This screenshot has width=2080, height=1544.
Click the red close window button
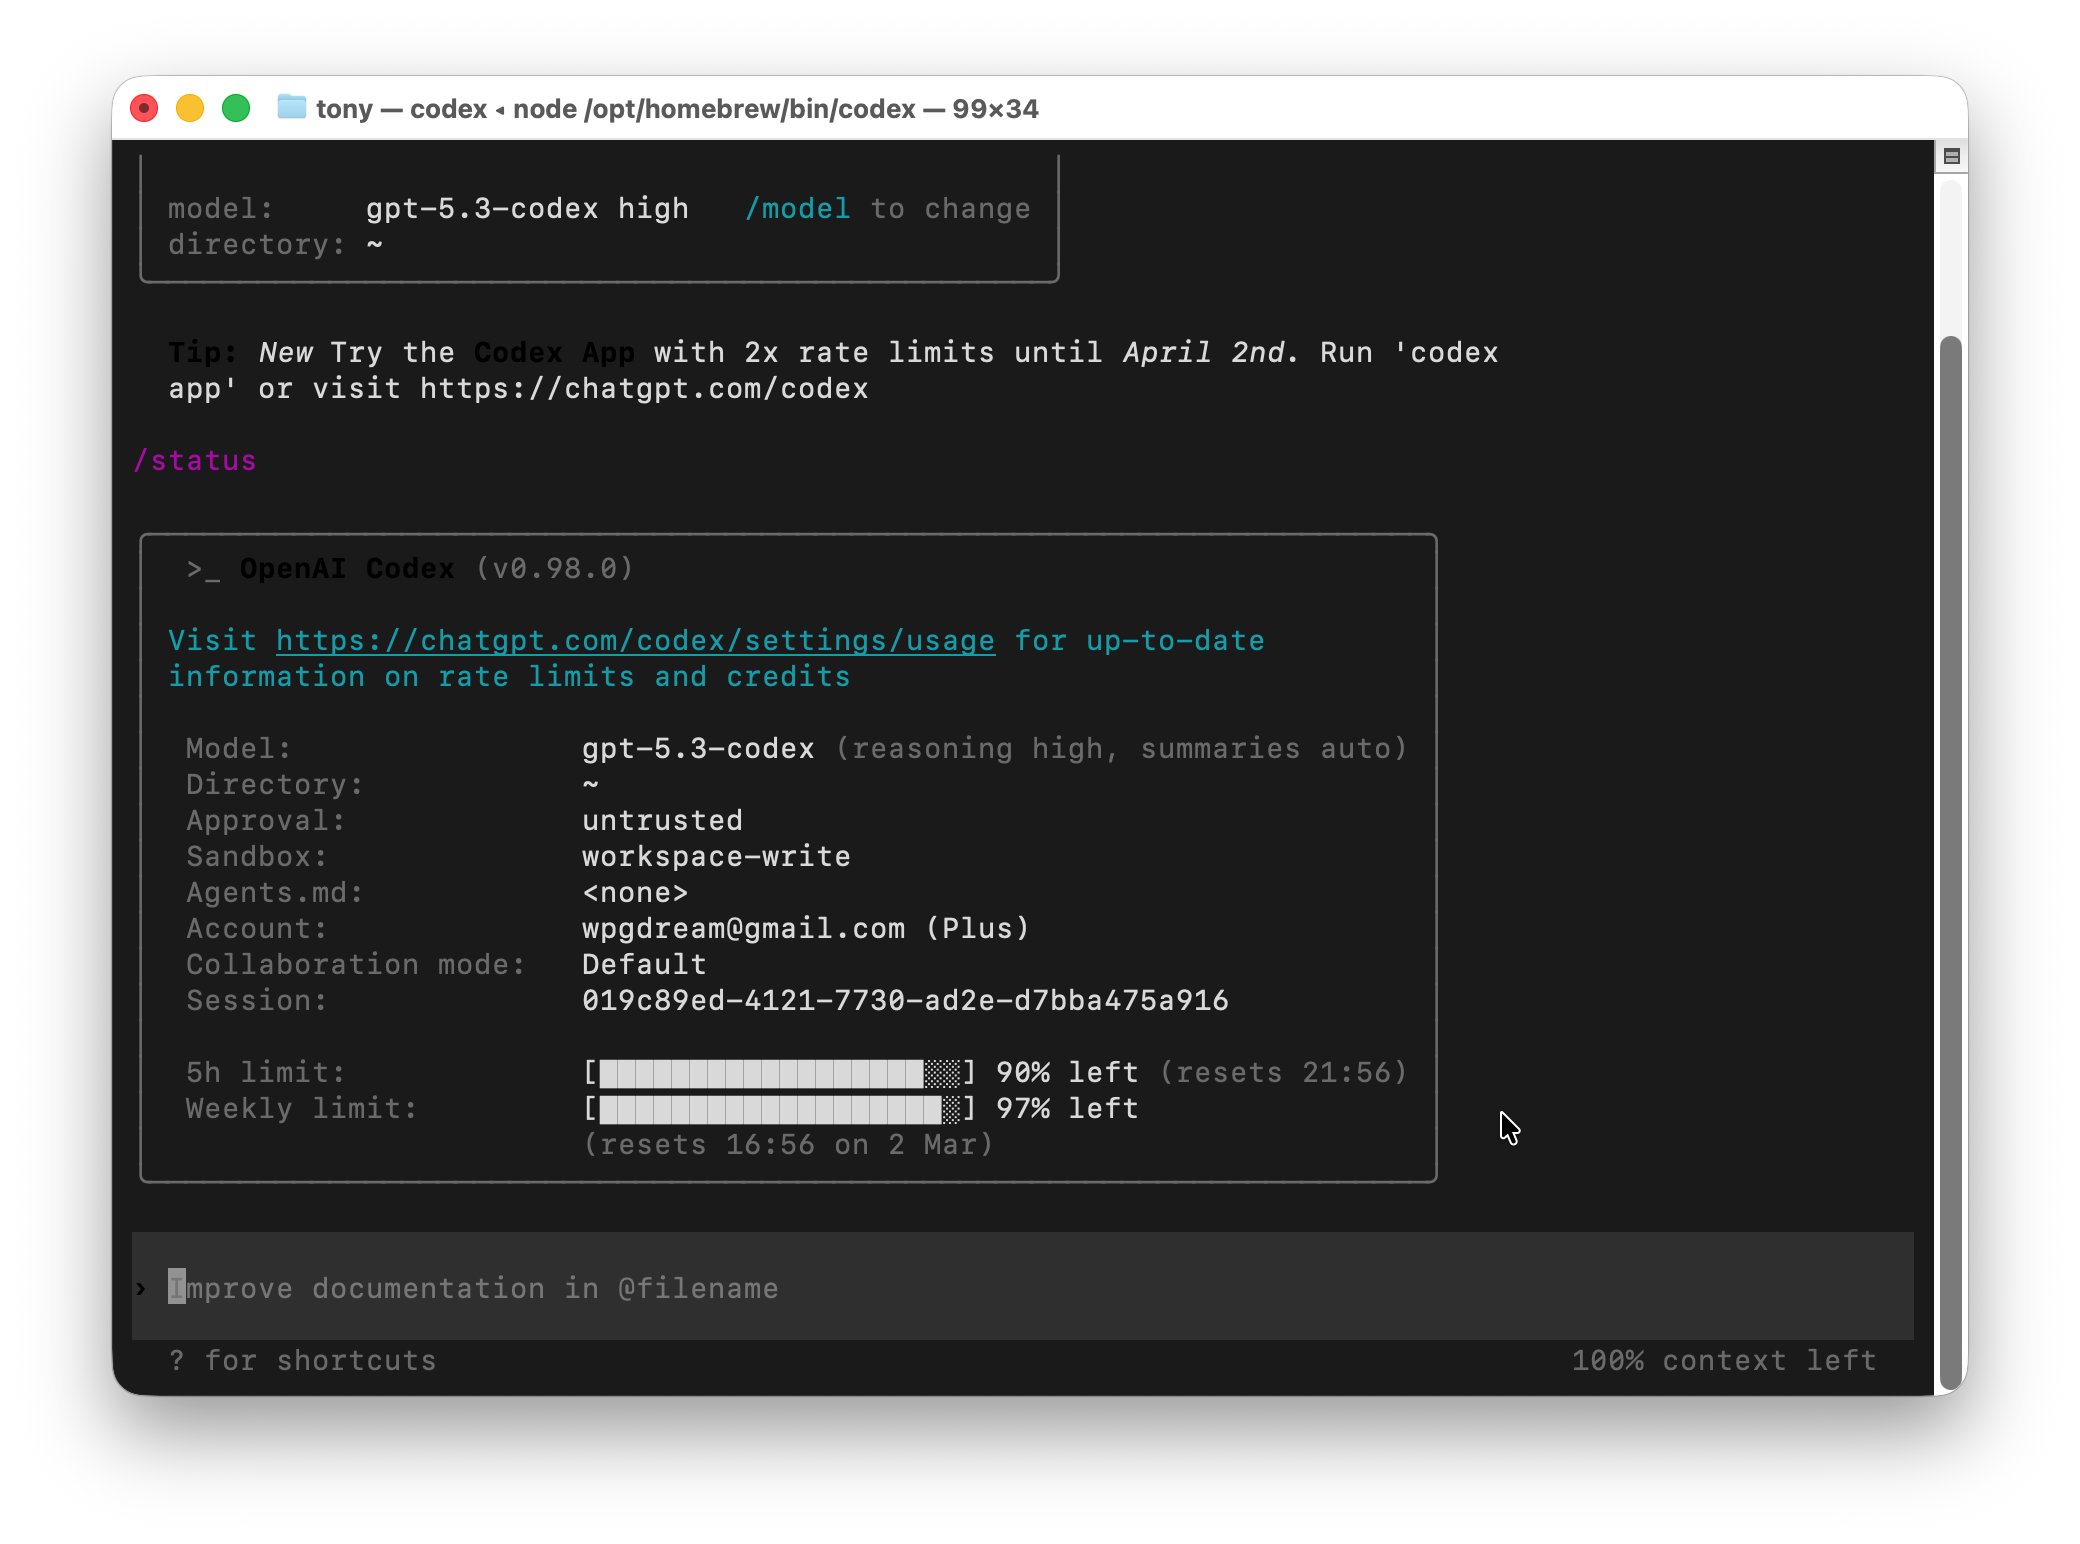coord(145,108)
